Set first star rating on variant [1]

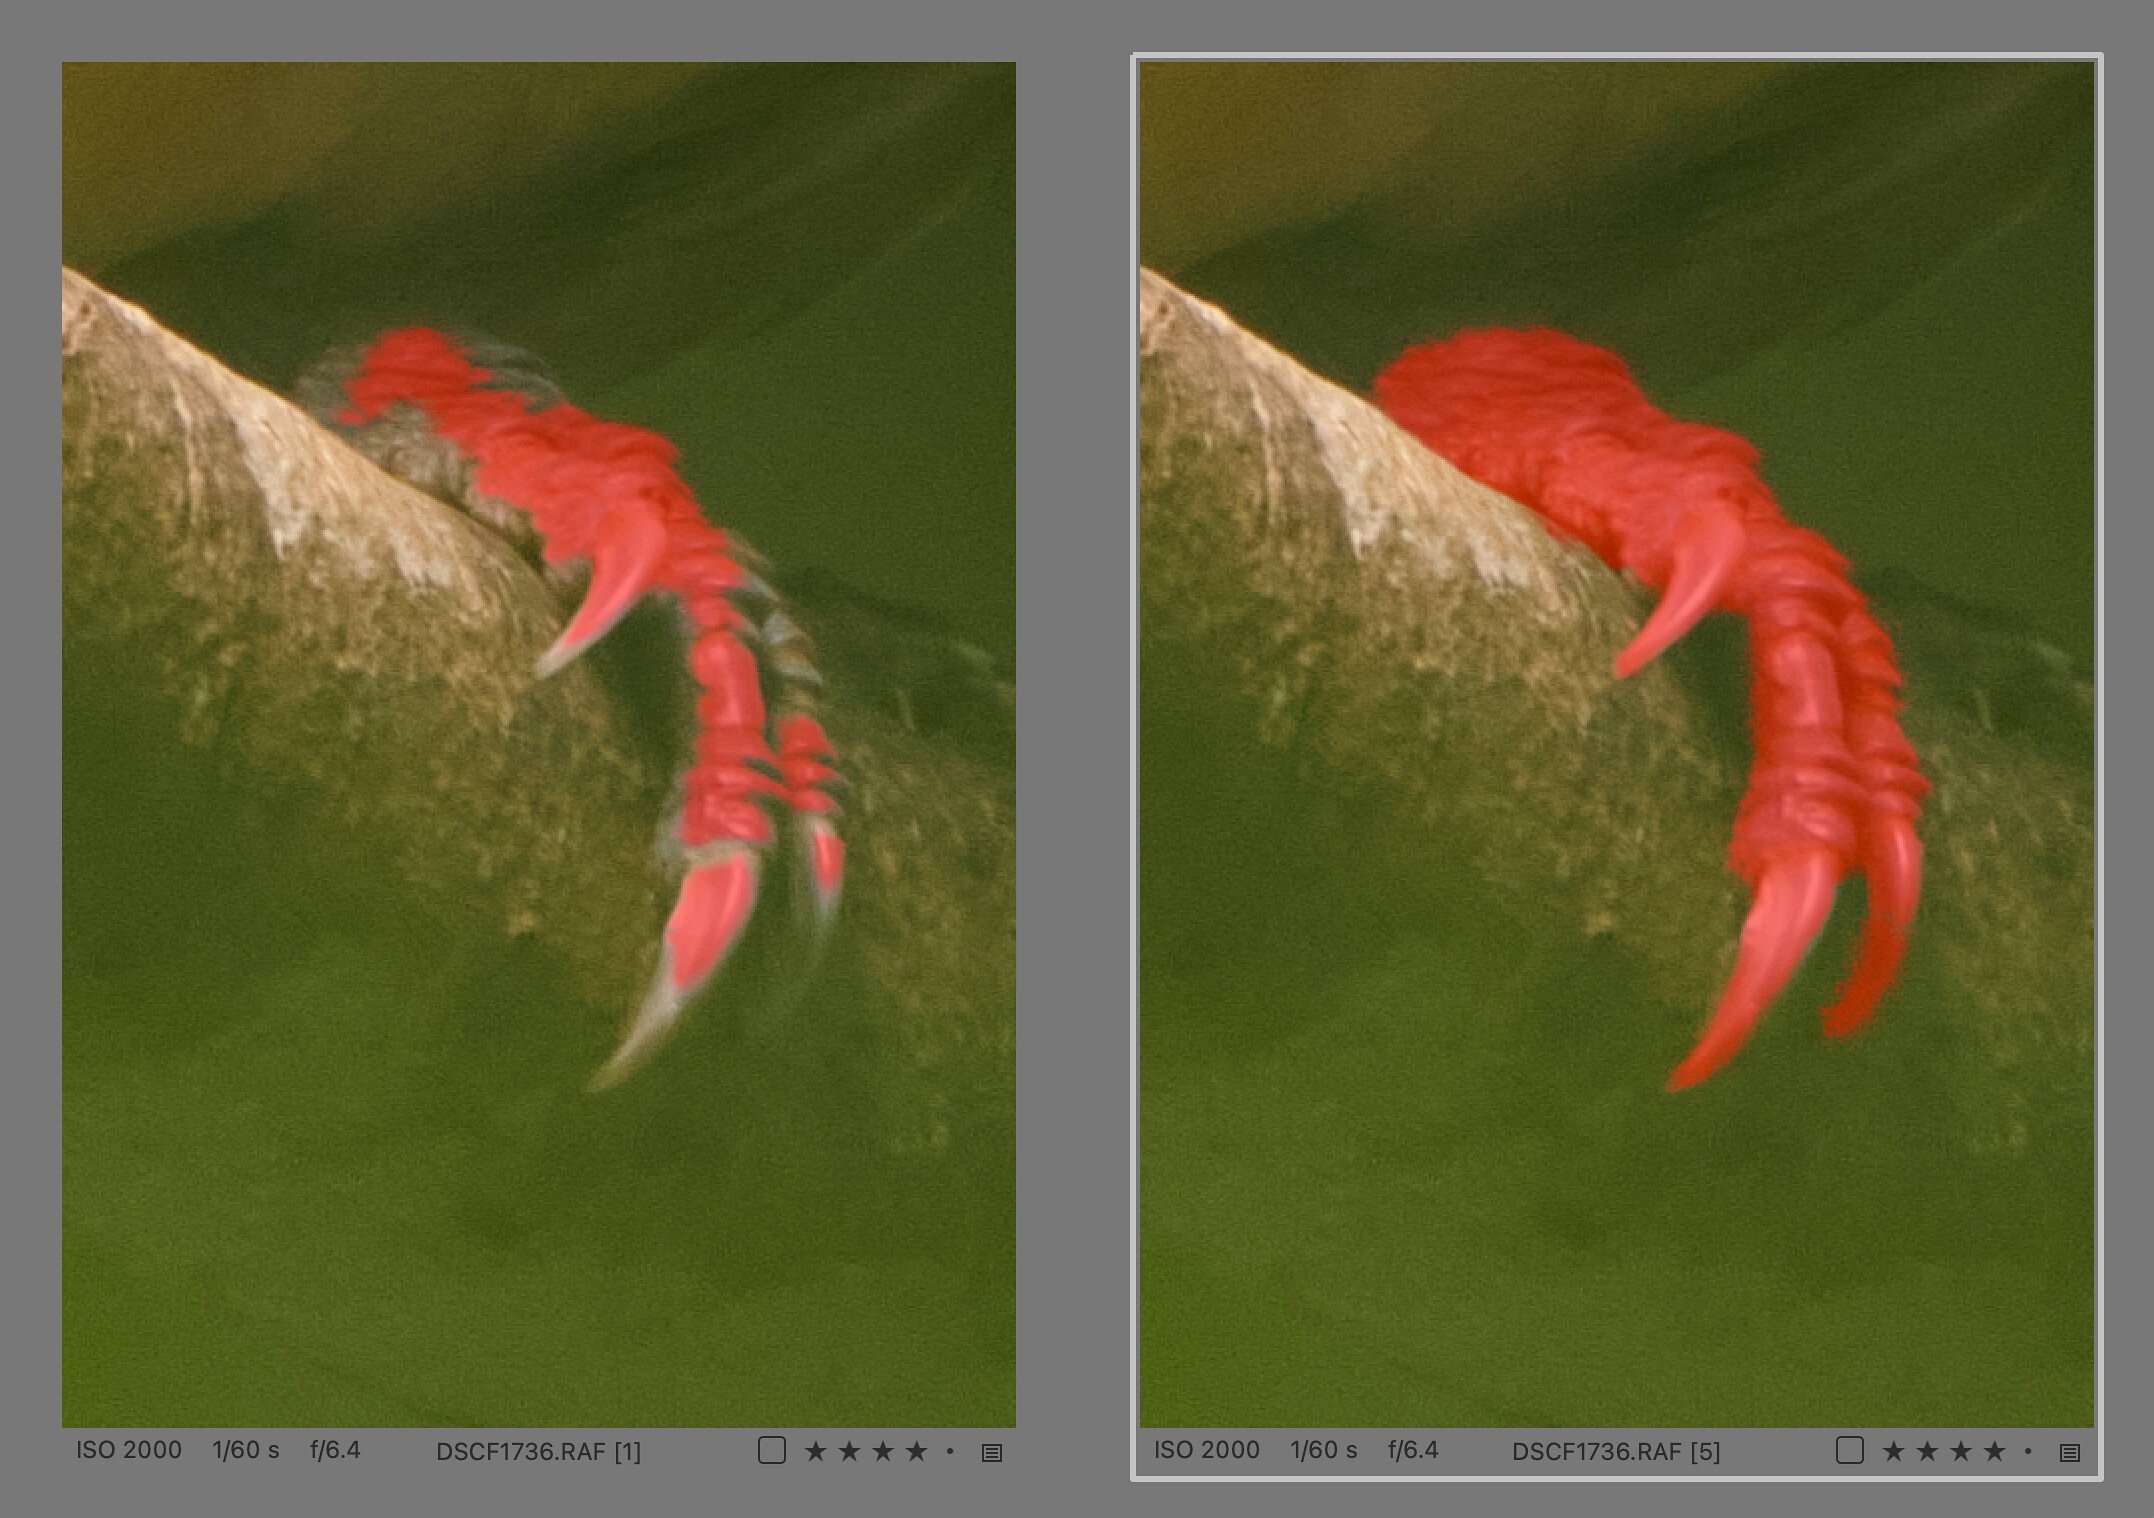(x=815, y=1451)
